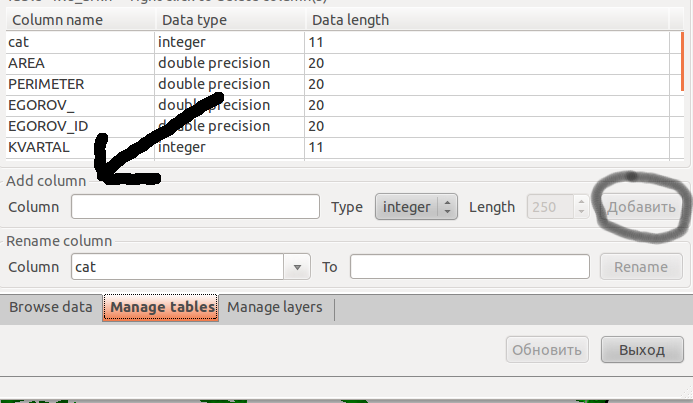This screenshot has height=403, width=693.
Task: Click the Выход button
Action: click(x=641, y=350)
